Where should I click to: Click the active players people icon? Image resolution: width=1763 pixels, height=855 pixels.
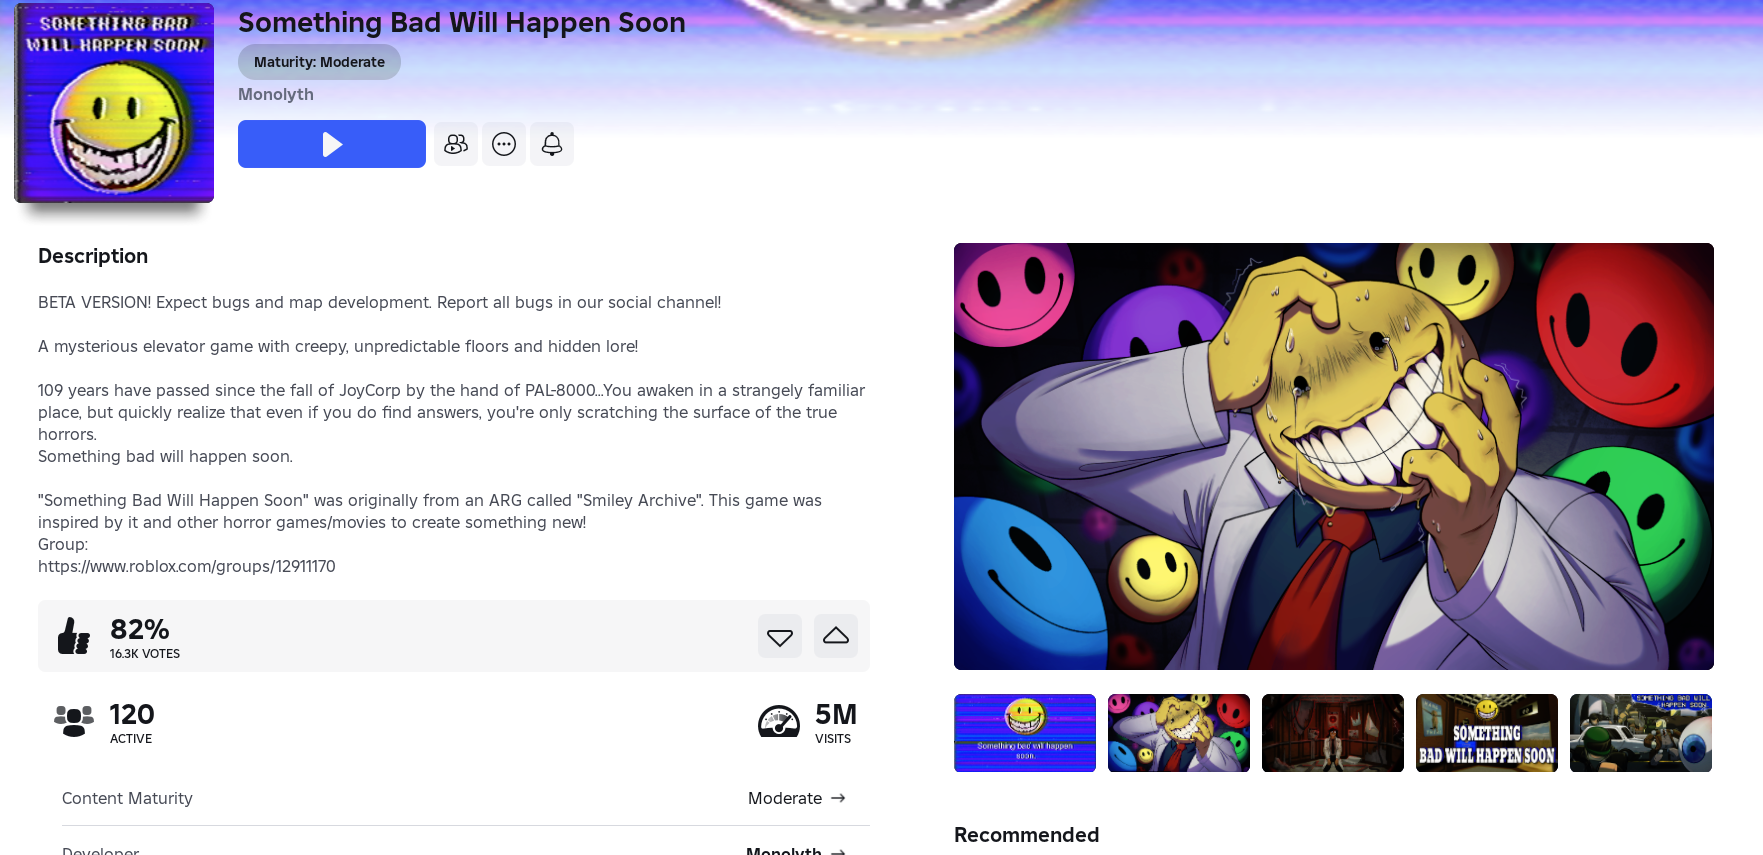coord(74,721)
